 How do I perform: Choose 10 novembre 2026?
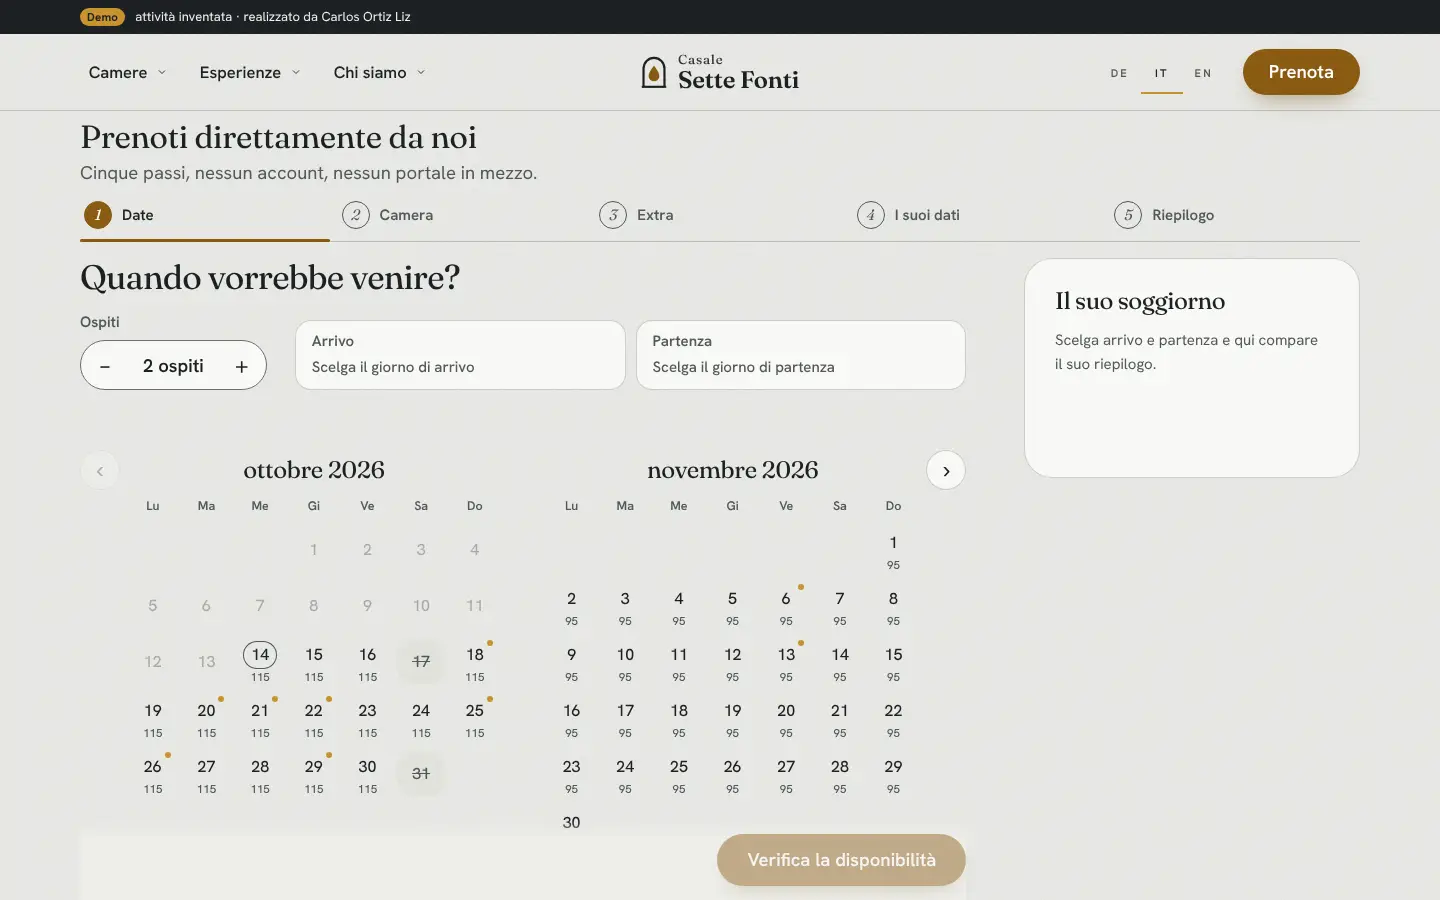[625, 662]
